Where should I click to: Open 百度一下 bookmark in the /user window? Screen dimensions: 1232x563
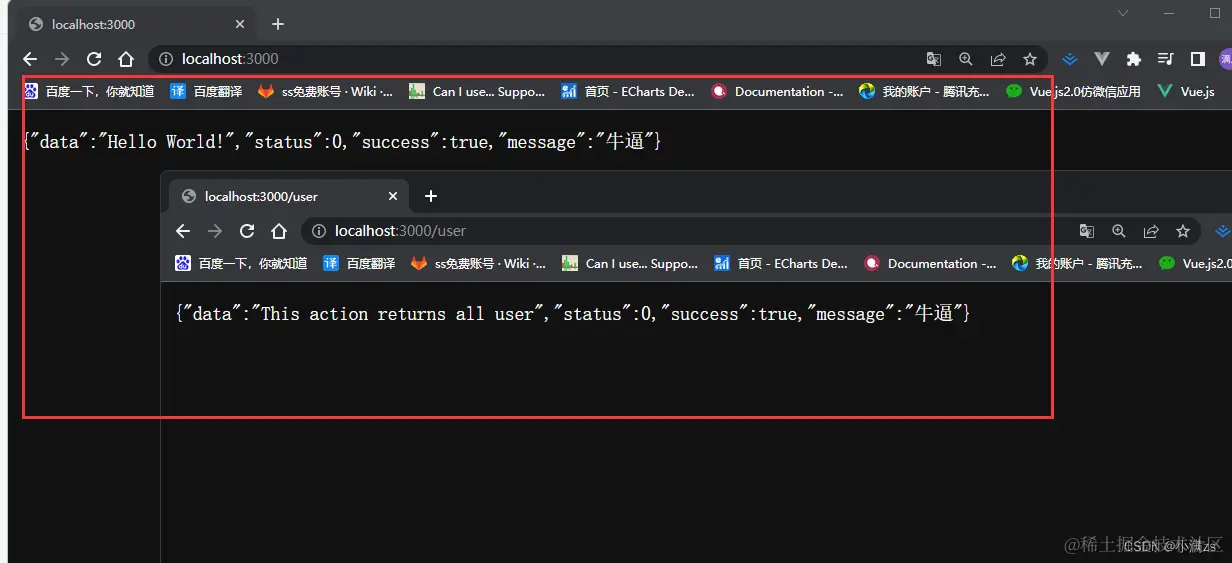pos(242,263)
